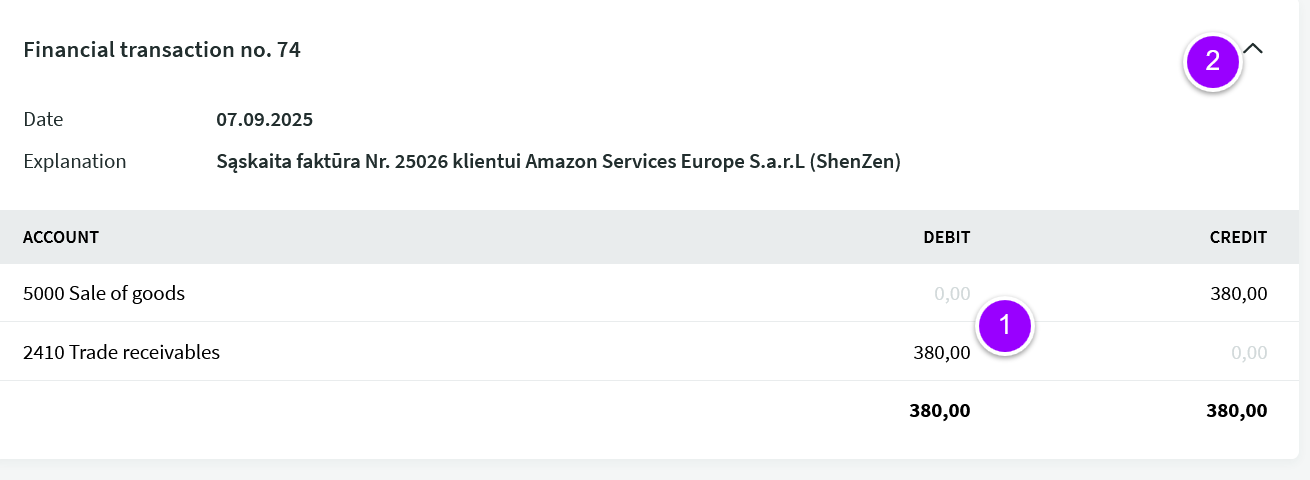Select the 2410 Trade receivables row
Image resolution: width=1310 pixels, height=480 pixels.
pos(650,352)
